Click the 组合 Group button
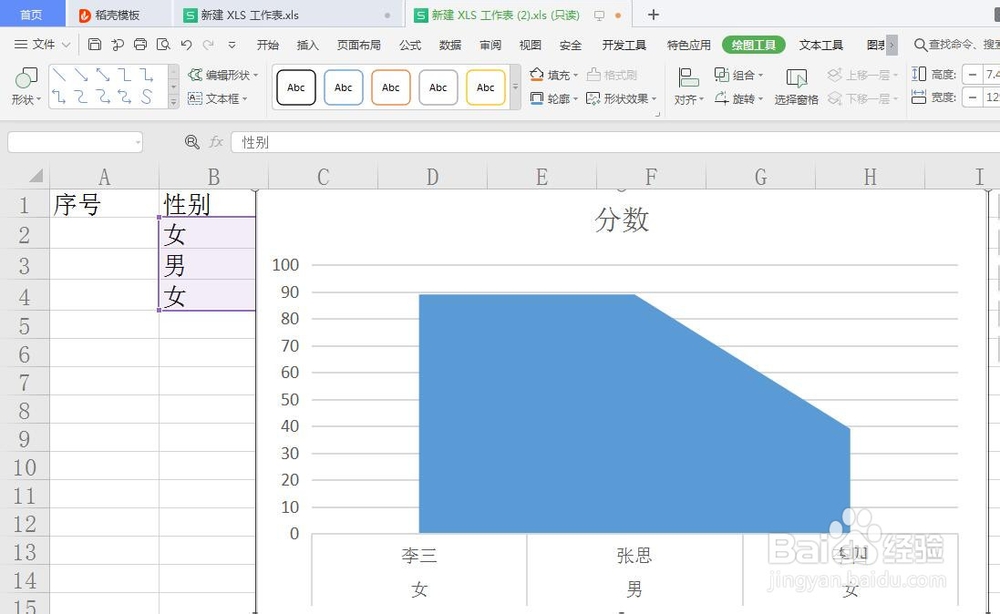 [742, 75]
